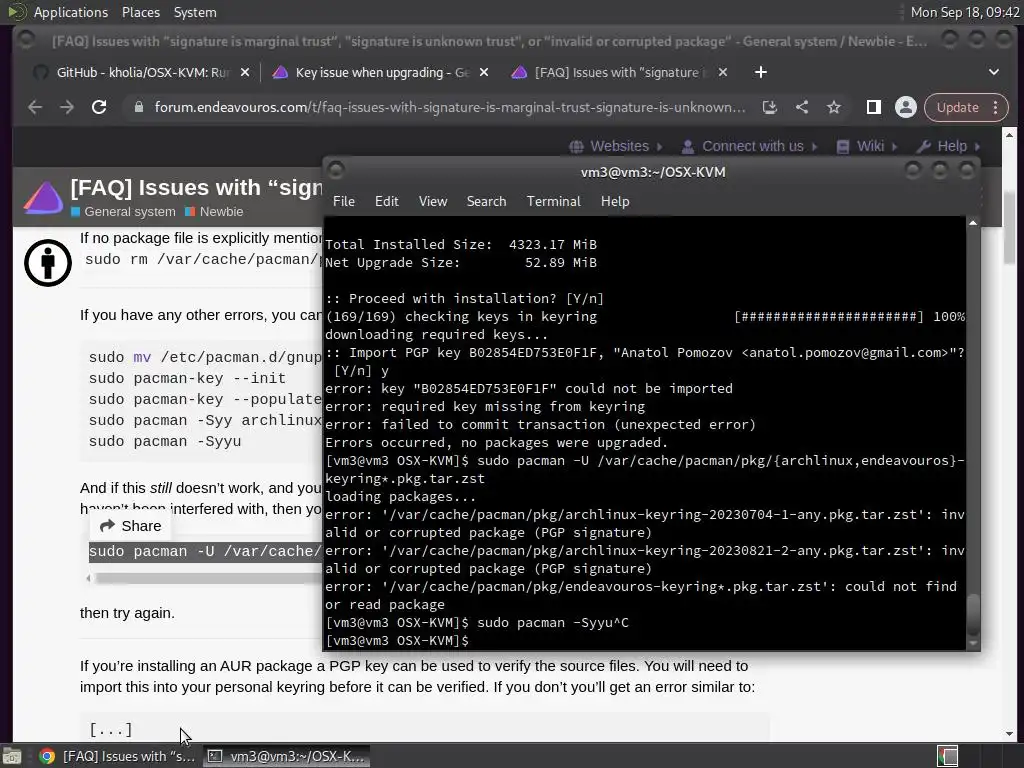Click the terminal scrollbar up arrow
This screenshot has width=1024, height=768.
(x=973, y=223)
